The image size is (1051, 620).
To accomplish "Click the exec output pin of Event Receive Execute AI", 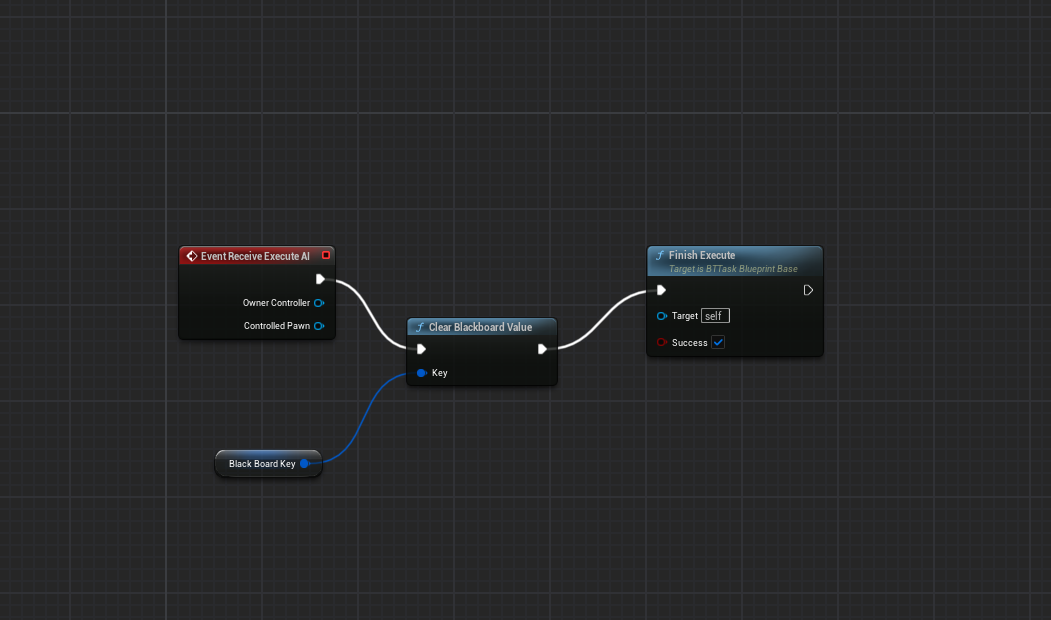I will (320, 279).
